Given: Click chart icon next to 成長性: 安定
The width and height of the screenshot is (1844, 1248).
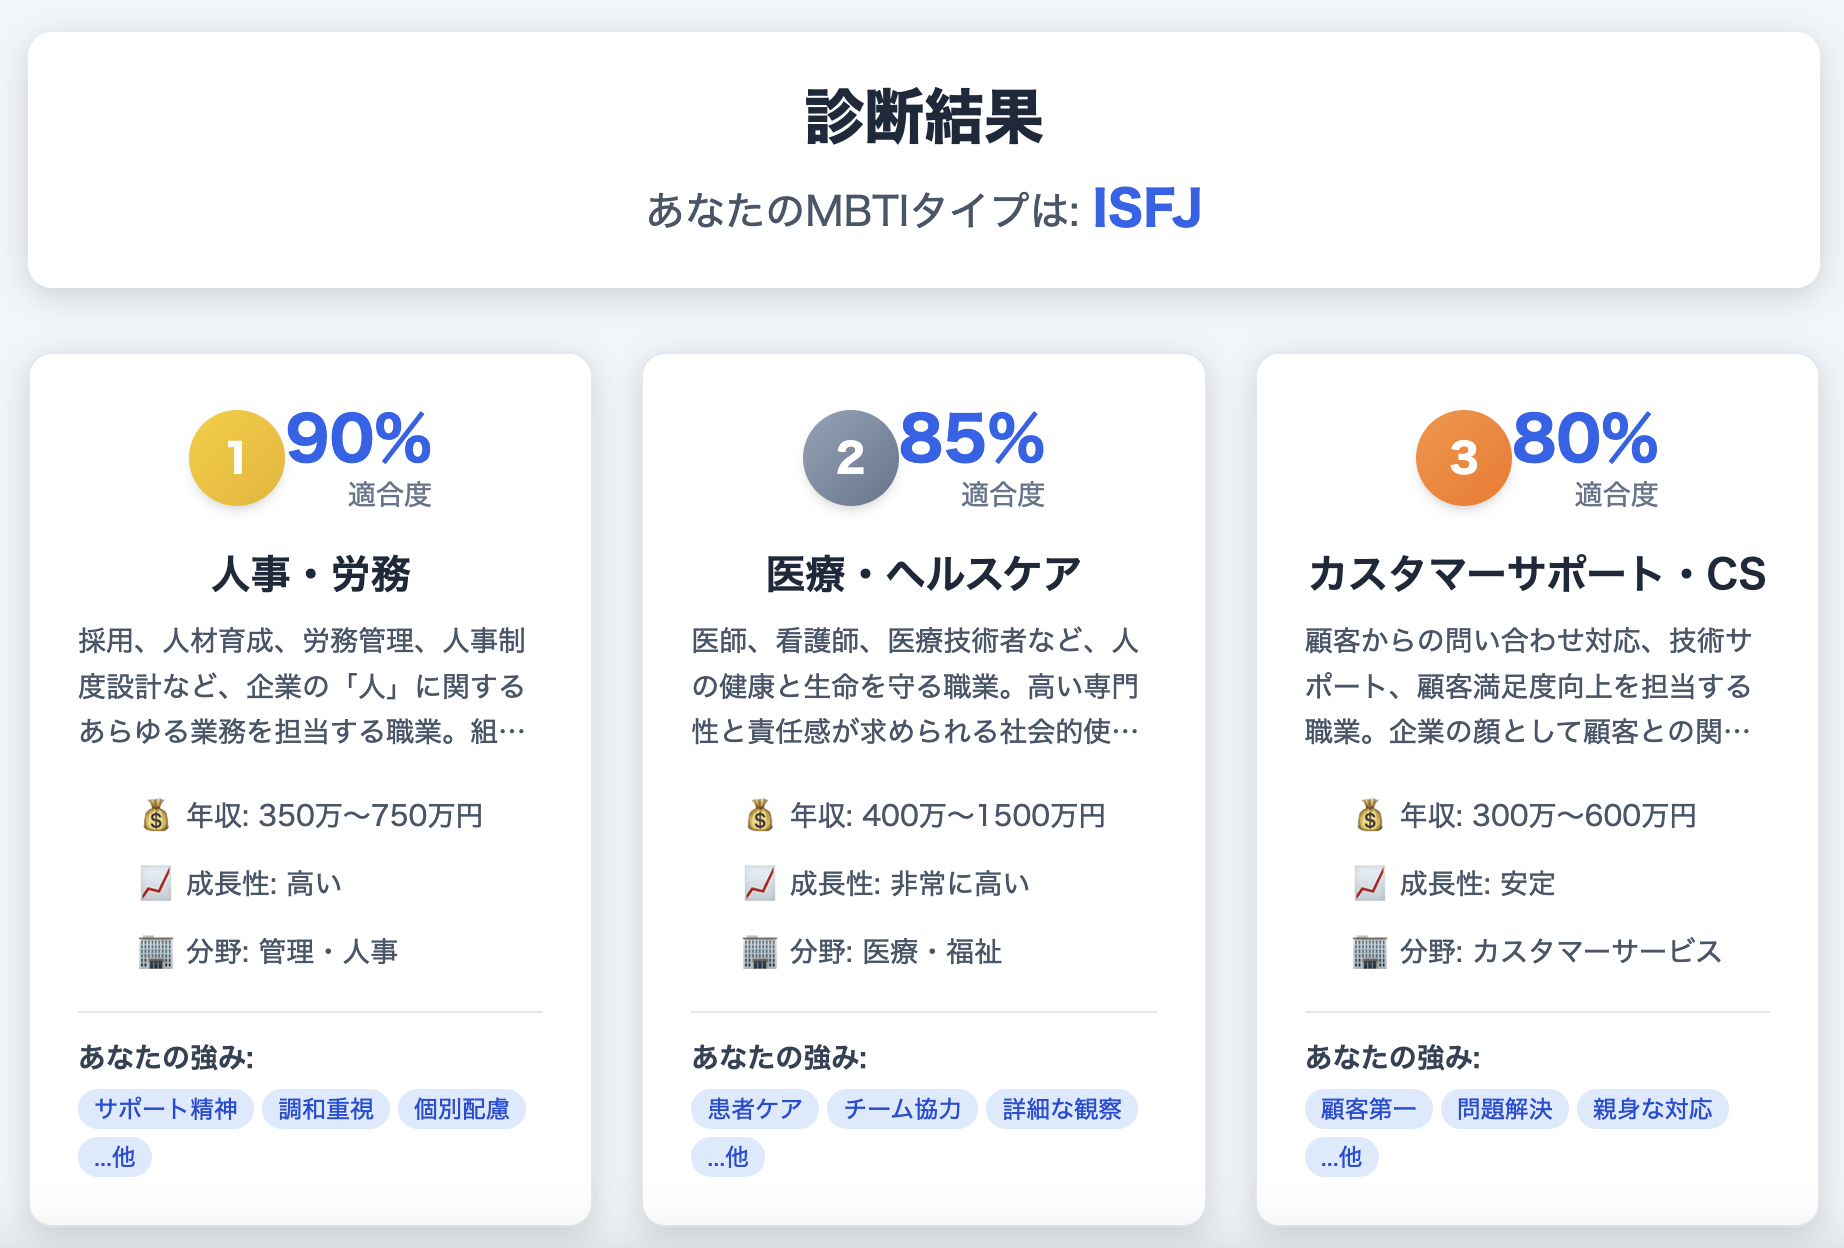Looking at the screenshot, I should pos(1369,884).
